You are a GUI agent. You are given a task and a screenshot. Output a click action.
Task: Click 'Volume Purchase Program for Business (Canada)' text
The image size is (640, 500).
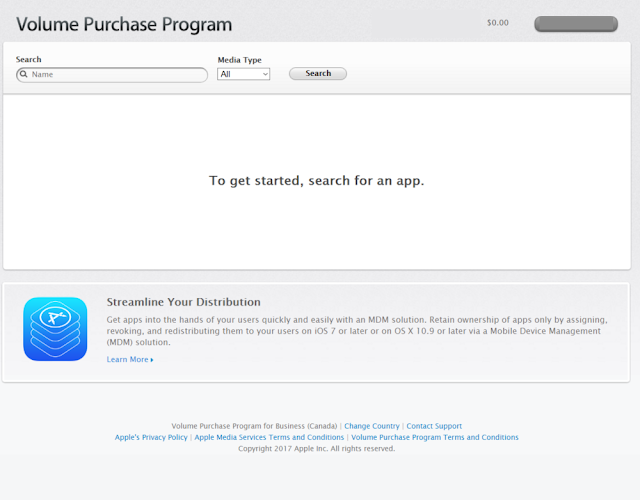254,426
